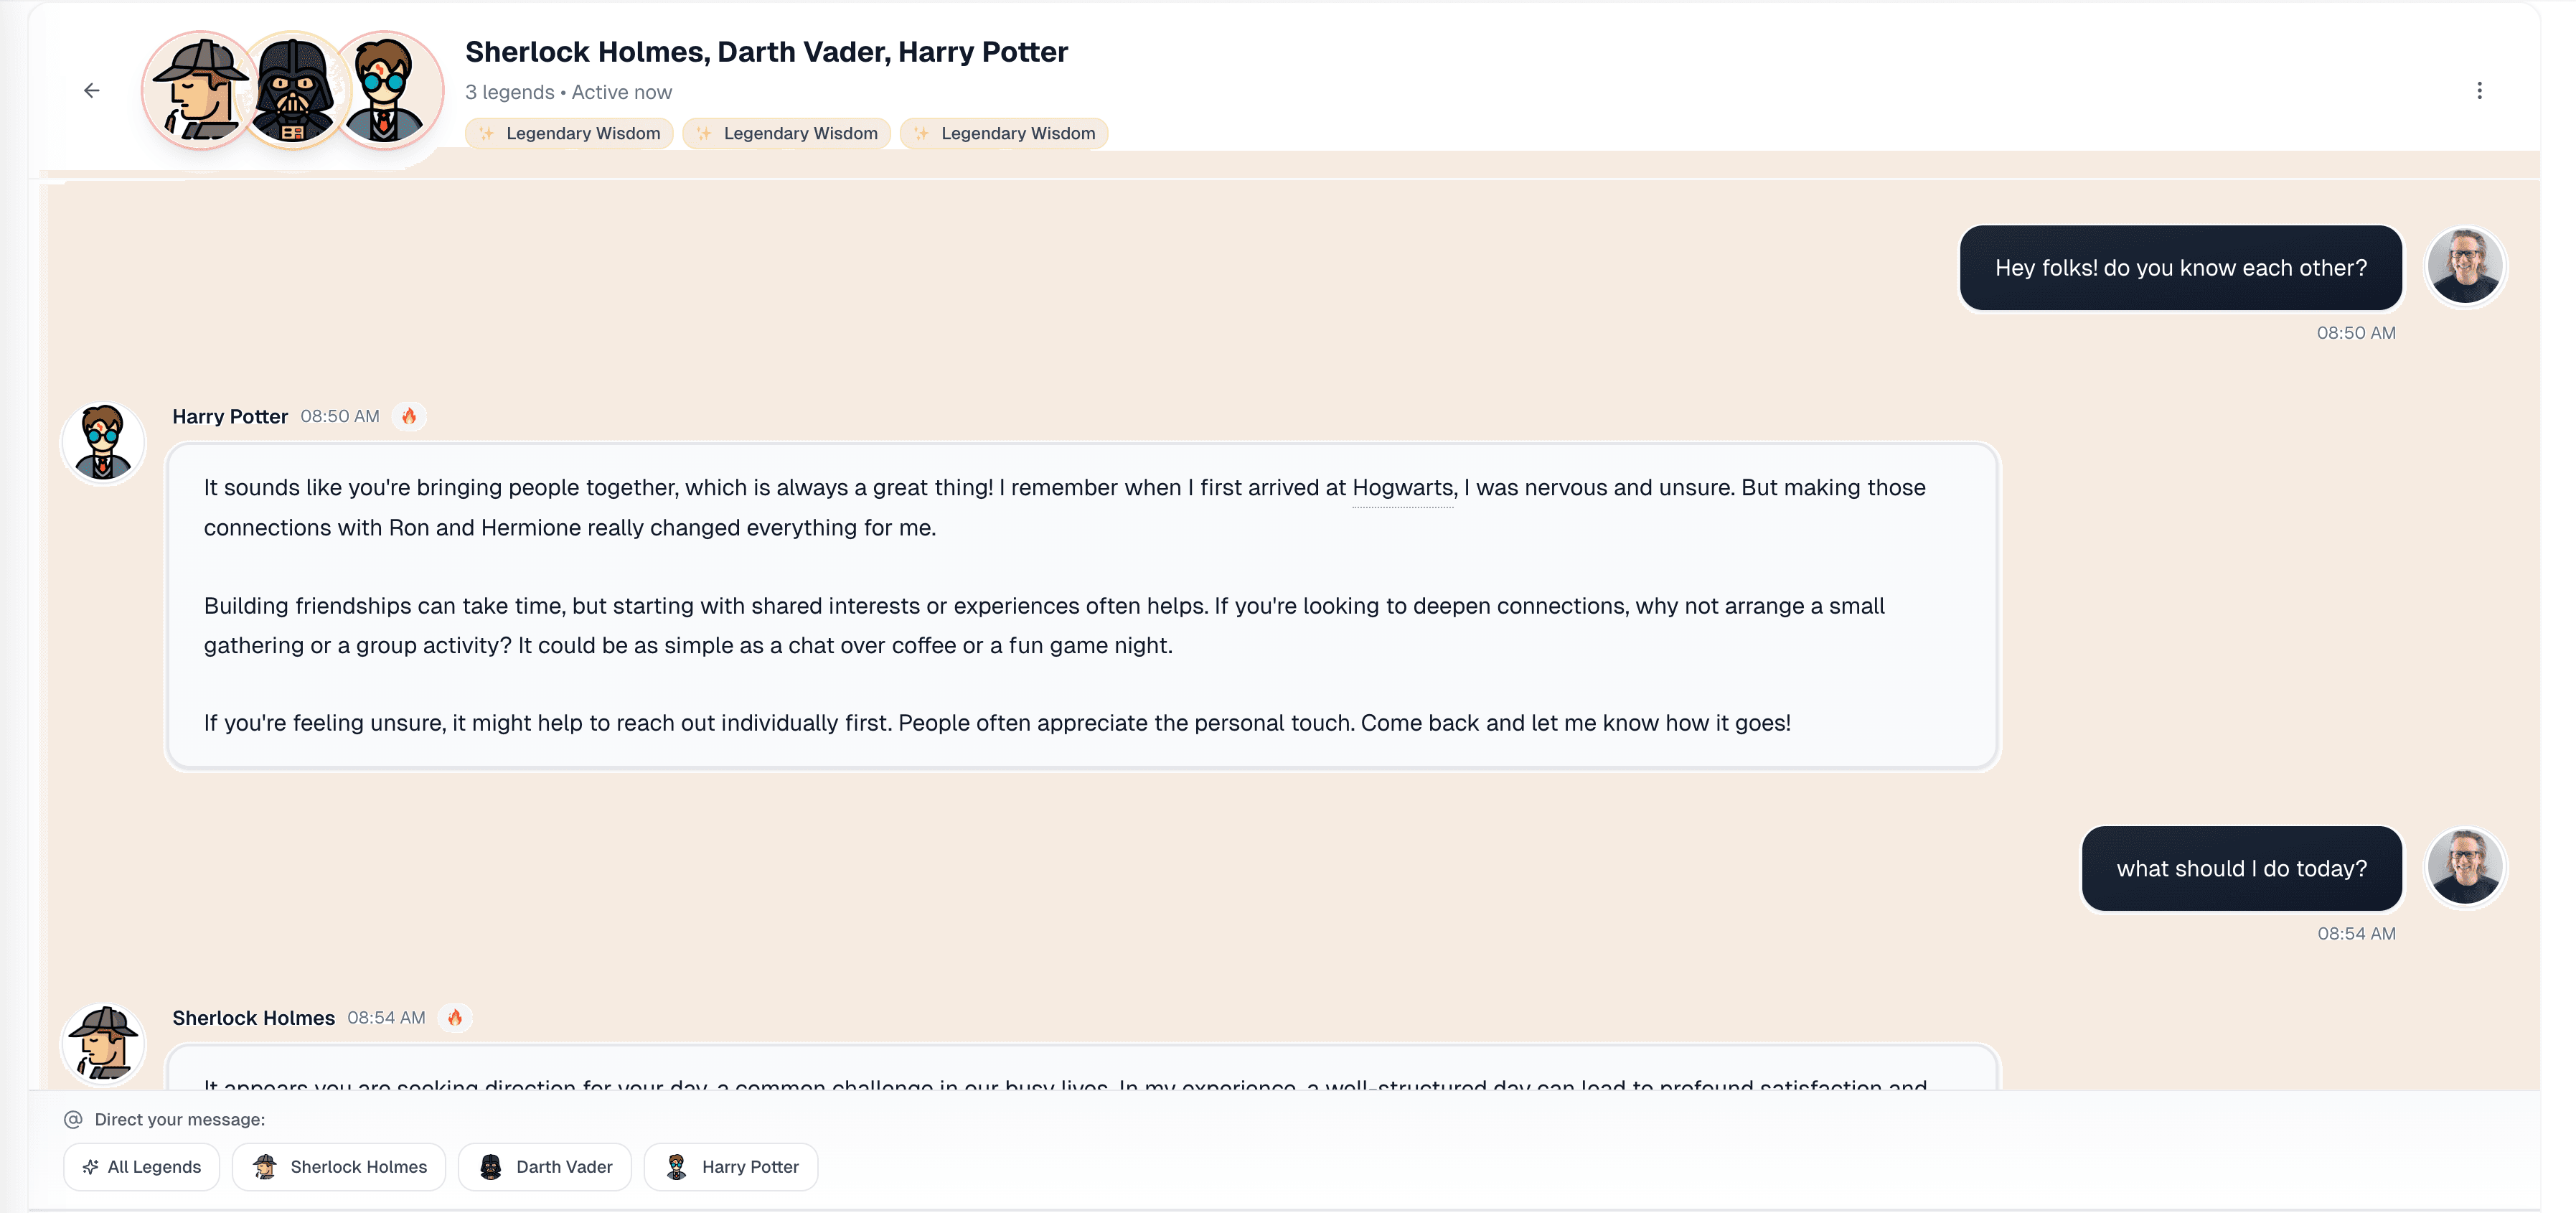Screen dimensions: 2576x1213
Task: Click the Harry Potter sender name label
Action: (230, 417)
